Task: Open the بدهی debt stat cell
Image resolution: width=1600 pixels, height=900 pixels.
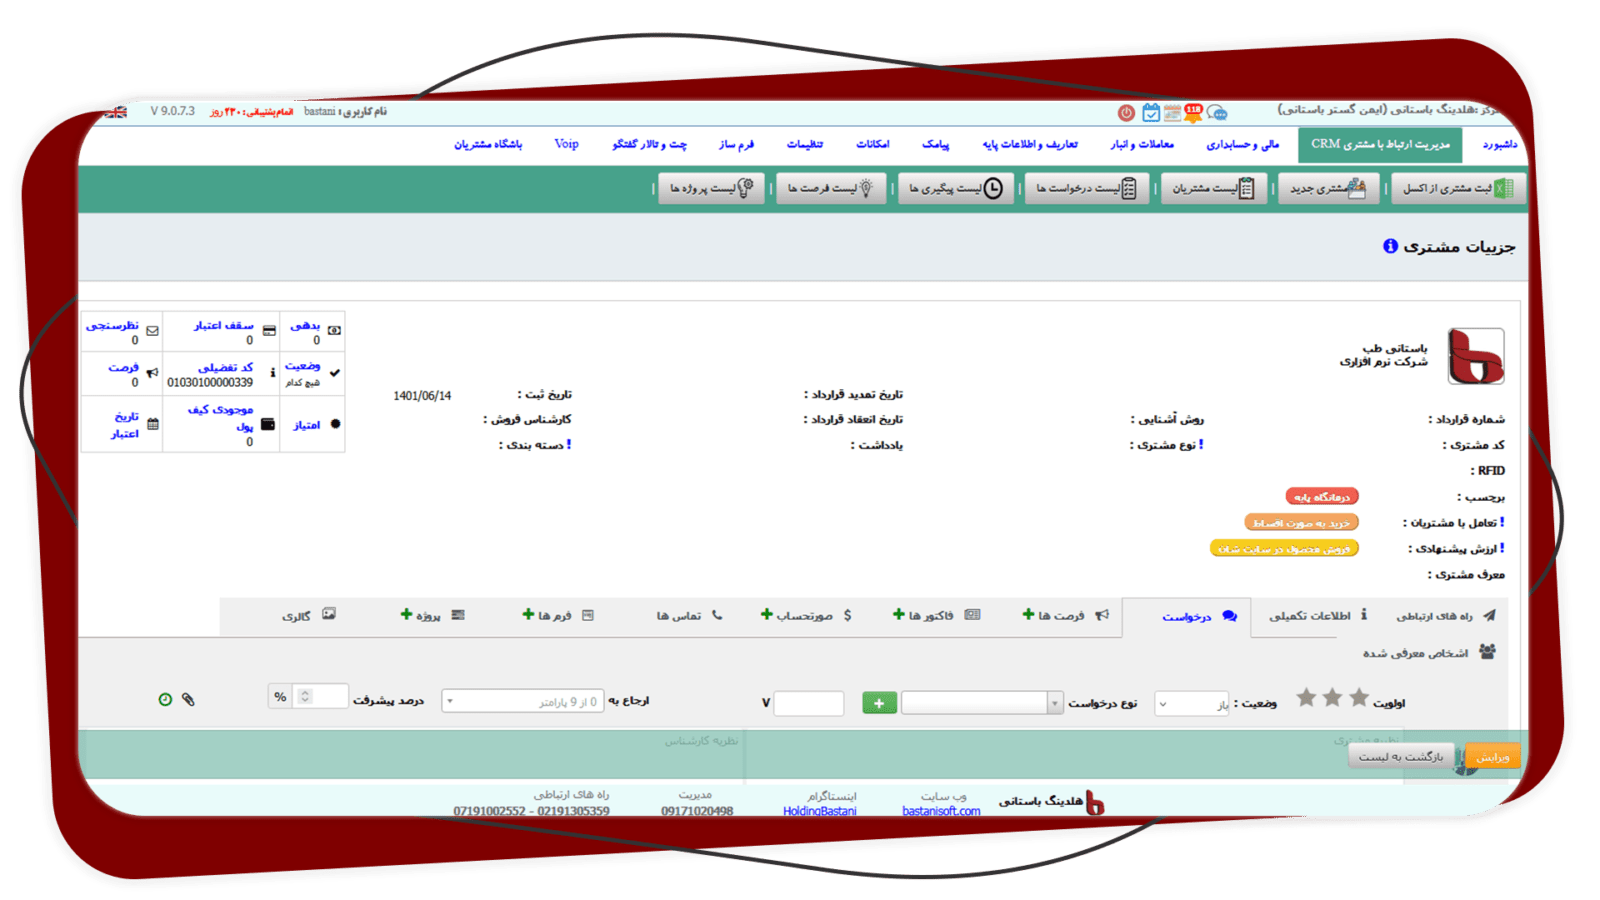Action: pyautogui.click(x=313, y=331)
